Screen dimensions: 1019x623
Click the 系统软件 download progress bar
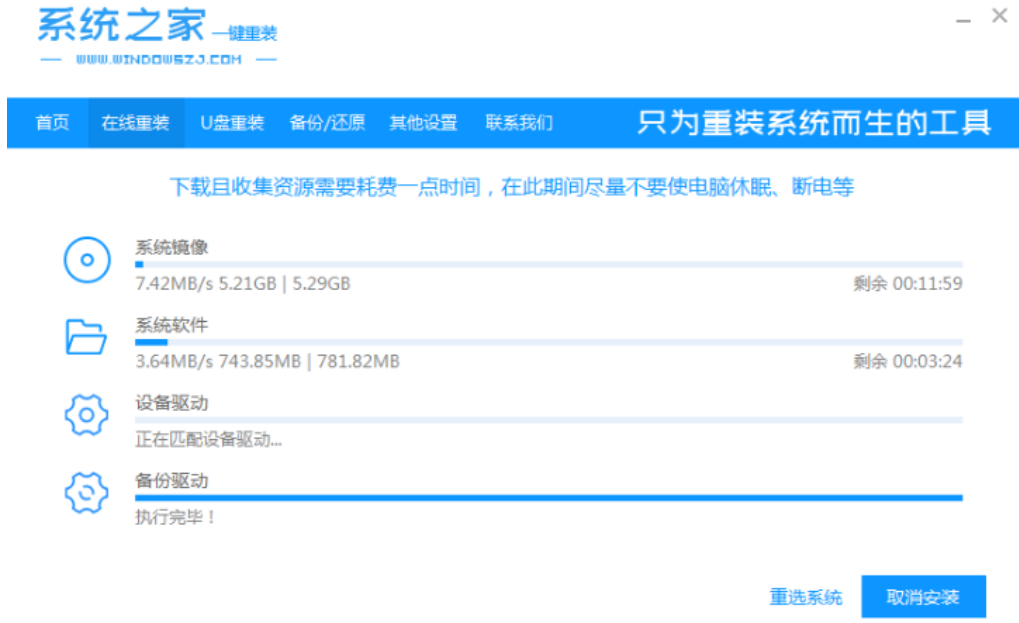pos(548,342)
